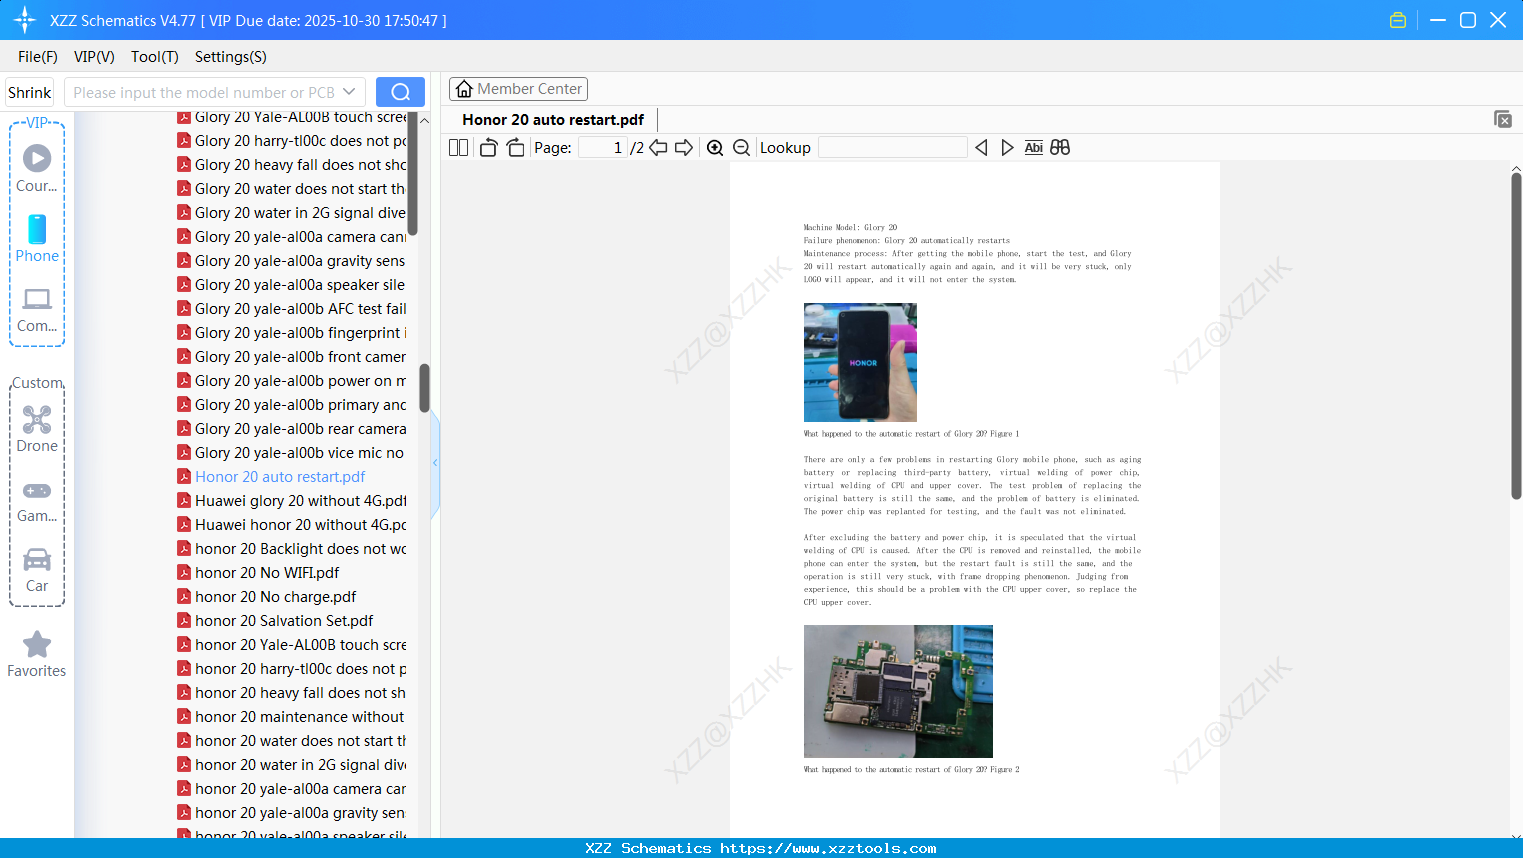Click the file list vertical scrollbar thumb
This screenshot has height=858, width=1523.
(x=424, y=388)
